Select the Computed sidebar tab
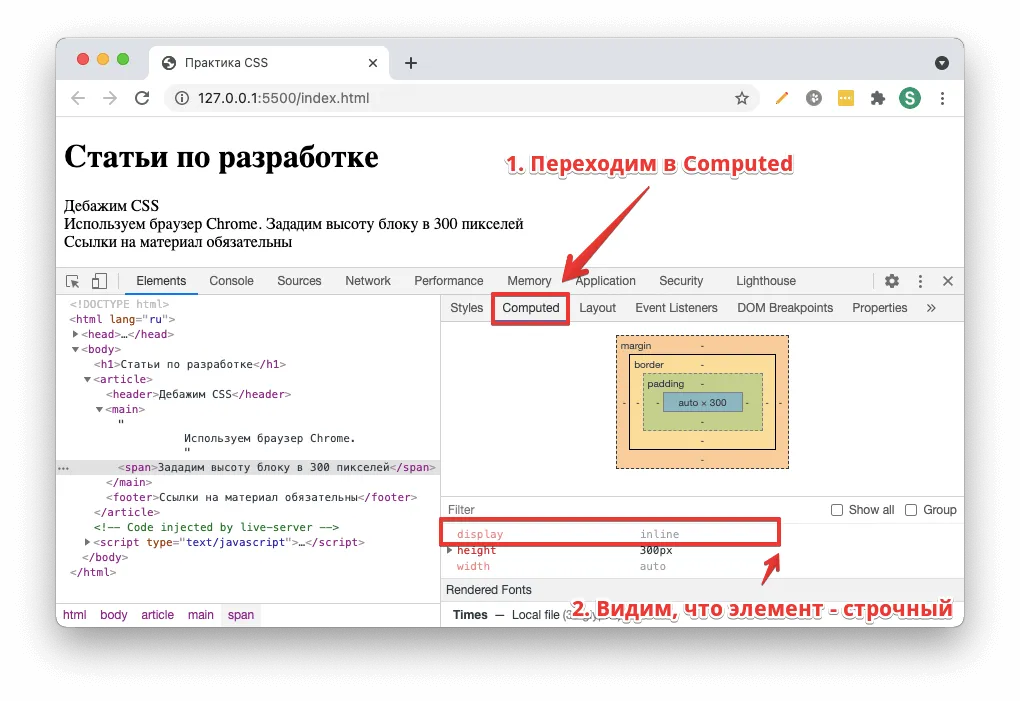Screen dimensions: 1020x701 click(530, 308)
